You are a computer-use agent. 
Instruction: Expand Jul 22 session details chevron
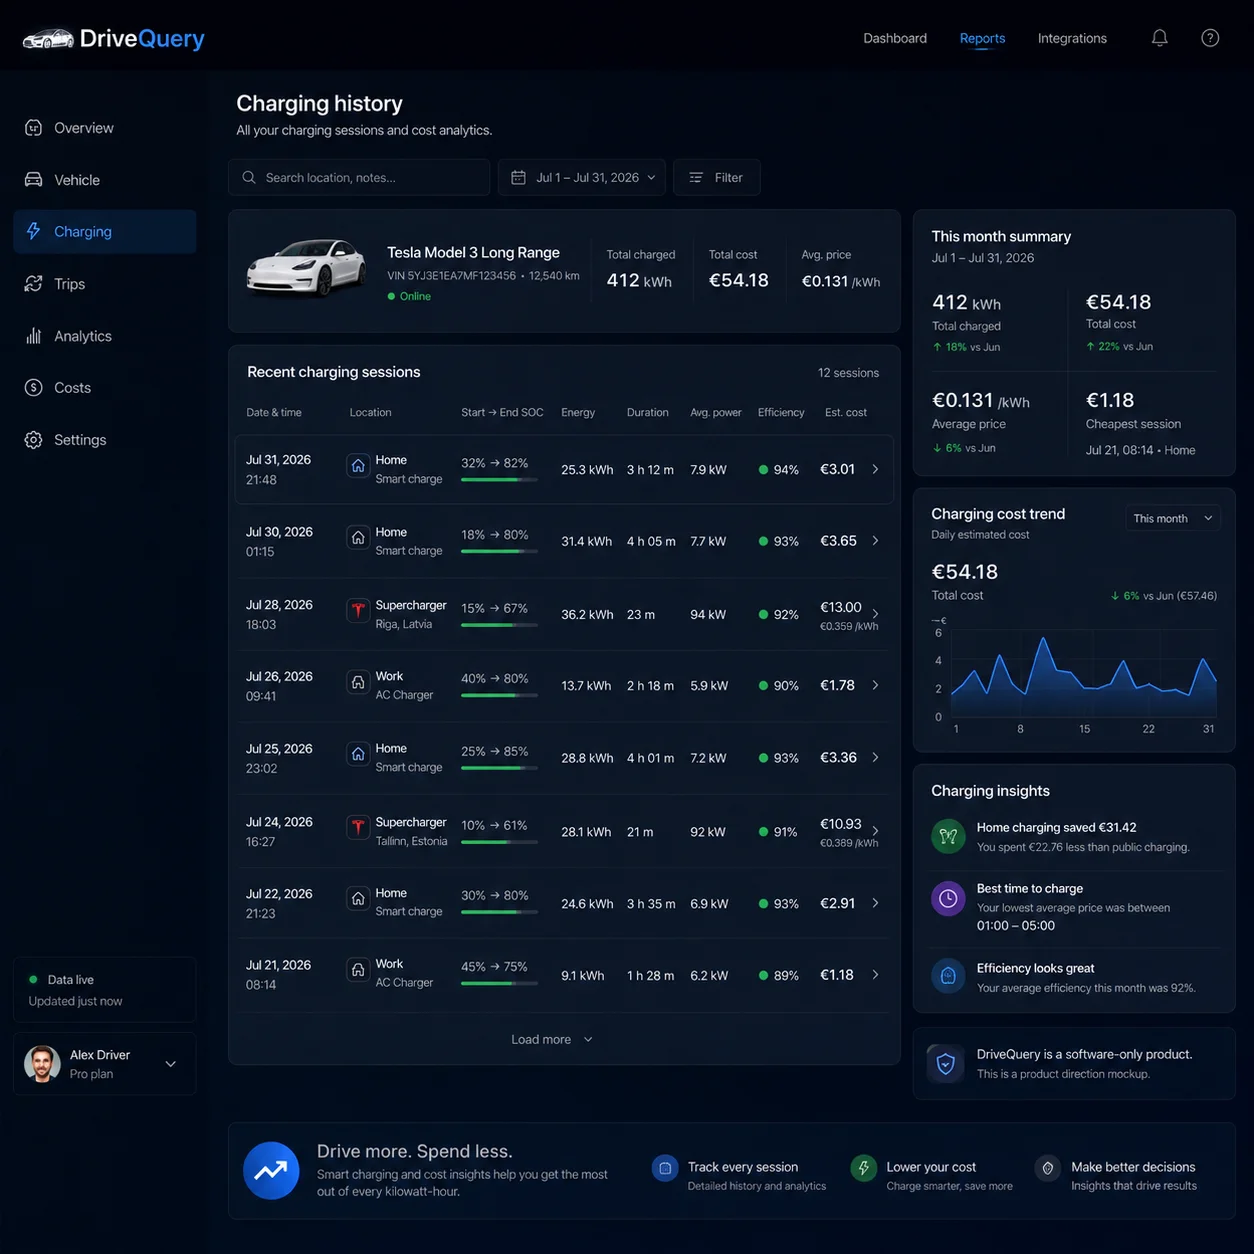pyautogui.click(x=875, y=903)
